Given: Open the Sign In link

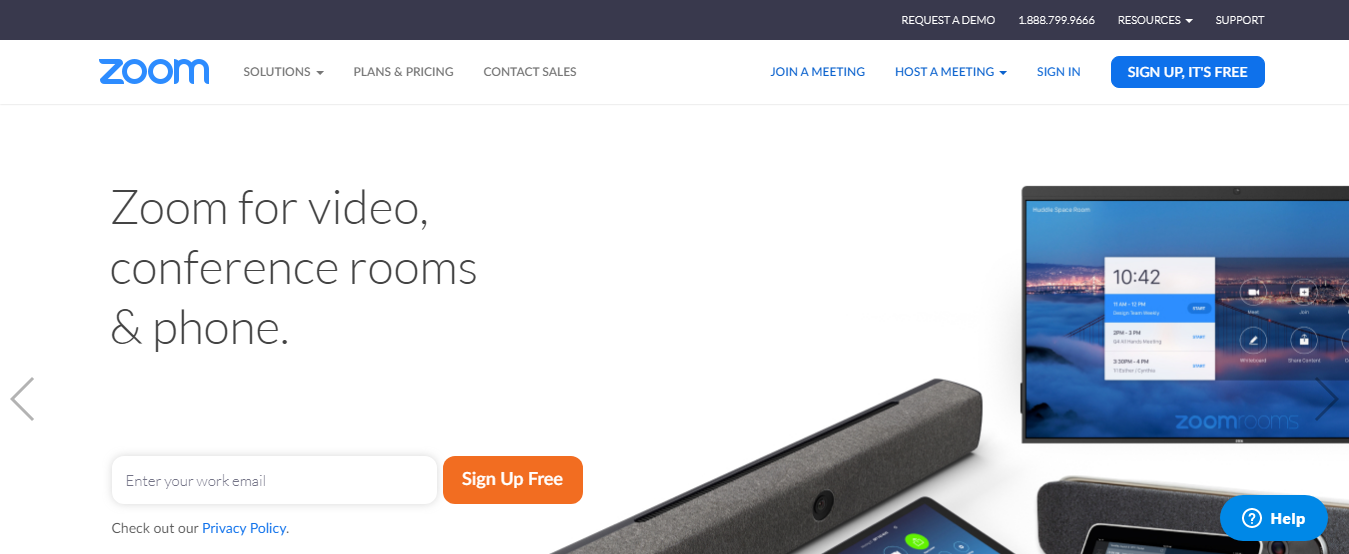Looking at the screenshot, I should (1059, 72).
